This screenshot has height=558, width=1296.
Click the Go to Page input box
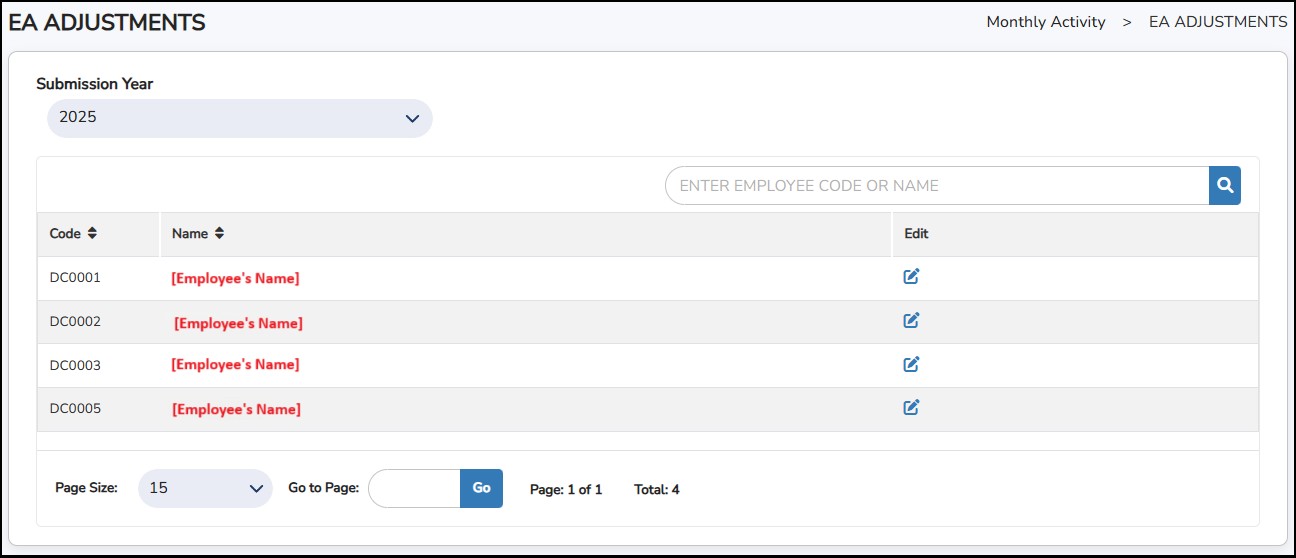point(414,489)
